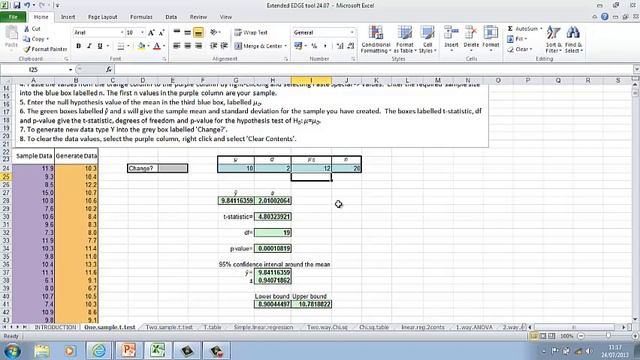Click the Percent Style icon
The height and width of the screenshot is (360, 640).
click(x=314, y=46)
